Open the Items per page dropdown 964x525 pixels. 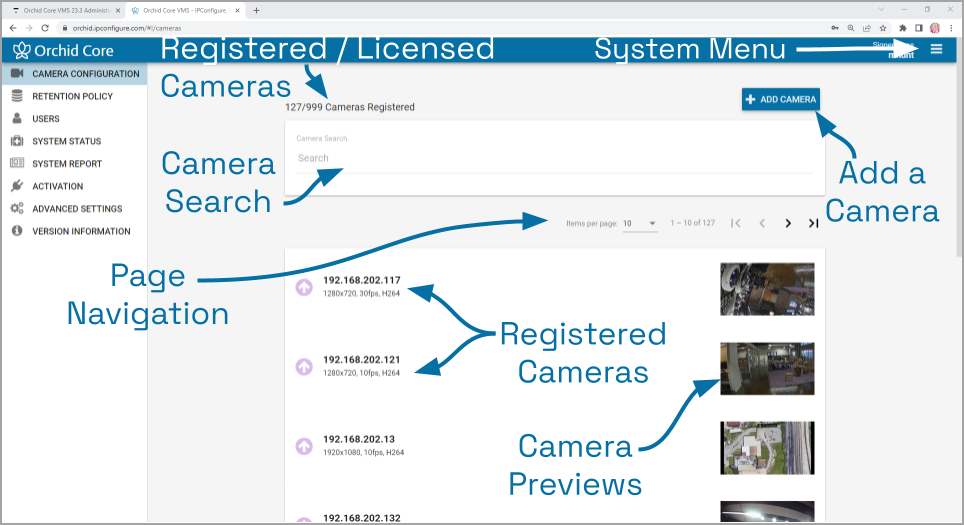click(x=639, y=223)
